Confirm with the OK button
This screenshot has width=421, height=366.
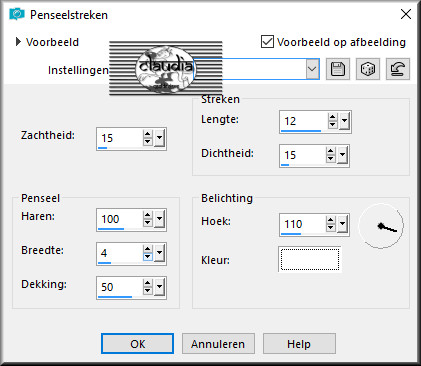137,344
